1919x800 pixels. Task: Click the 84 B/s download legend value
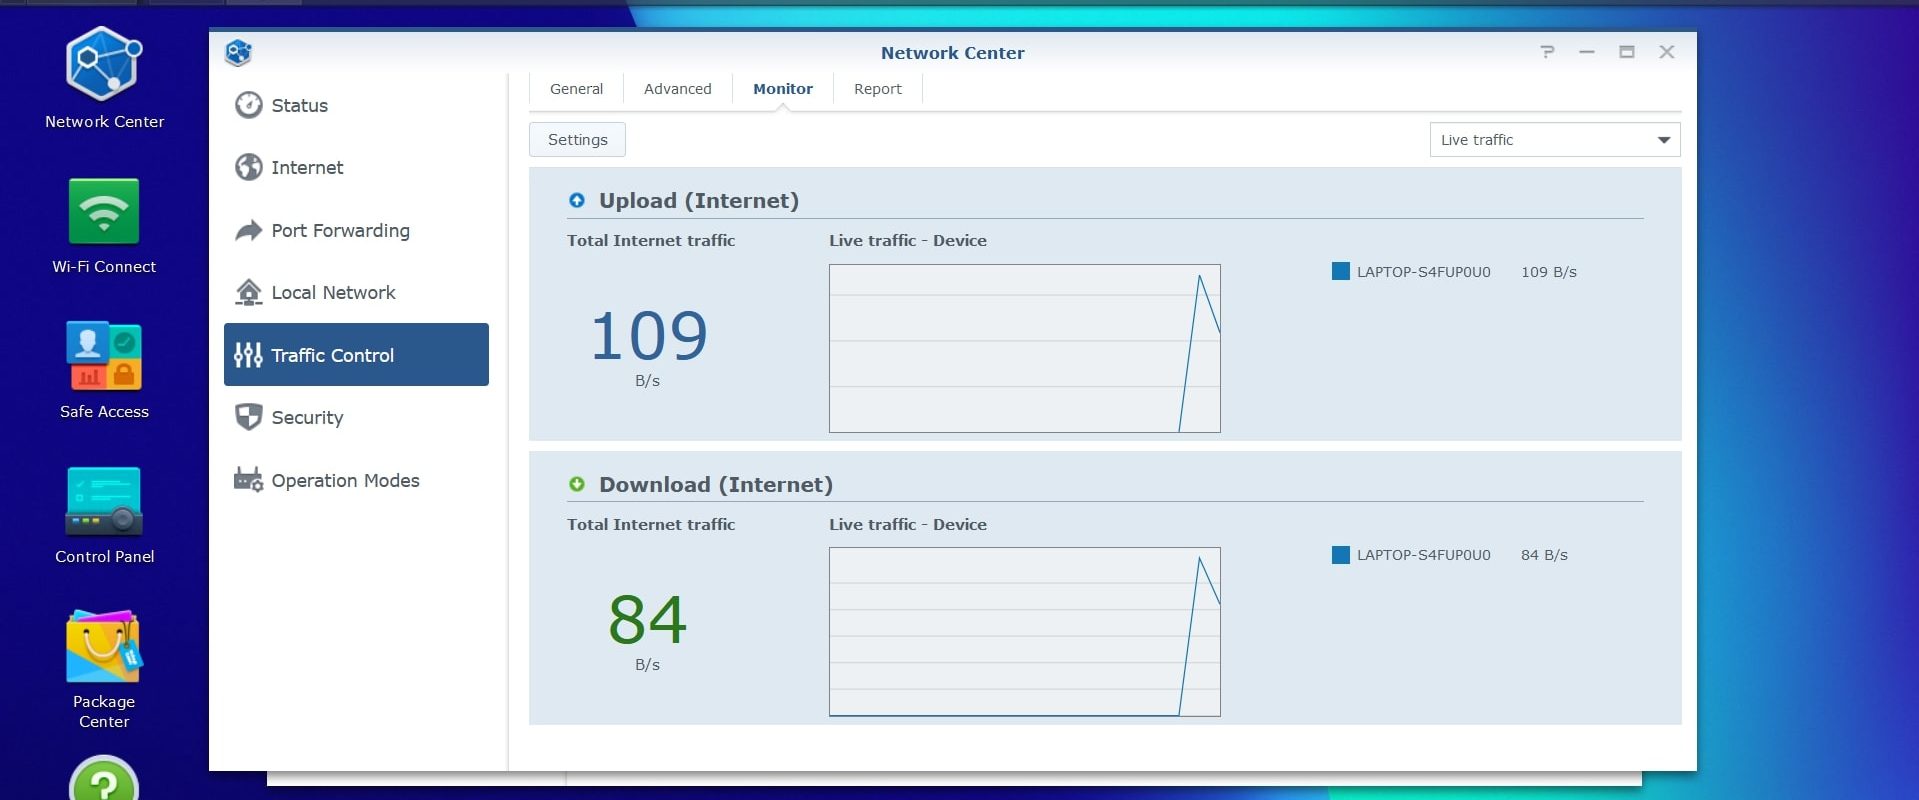click(1544, 555)
